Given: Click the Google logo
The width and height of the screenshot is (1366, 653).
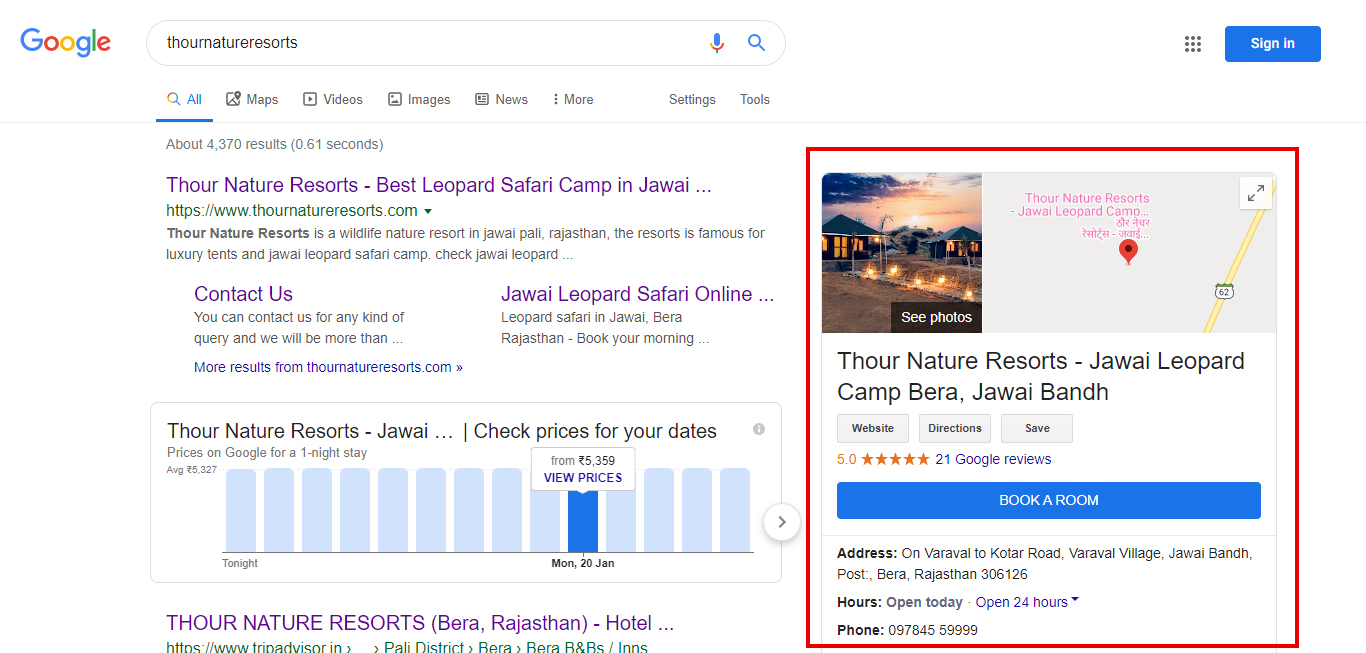Looking at the screenshot, I should point(66,42).
